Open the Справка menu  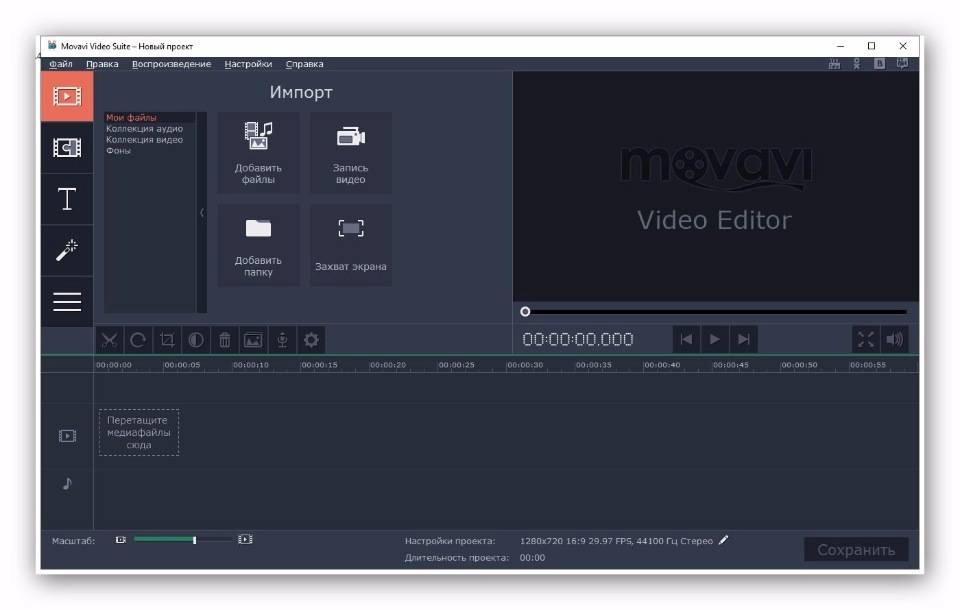304,64
